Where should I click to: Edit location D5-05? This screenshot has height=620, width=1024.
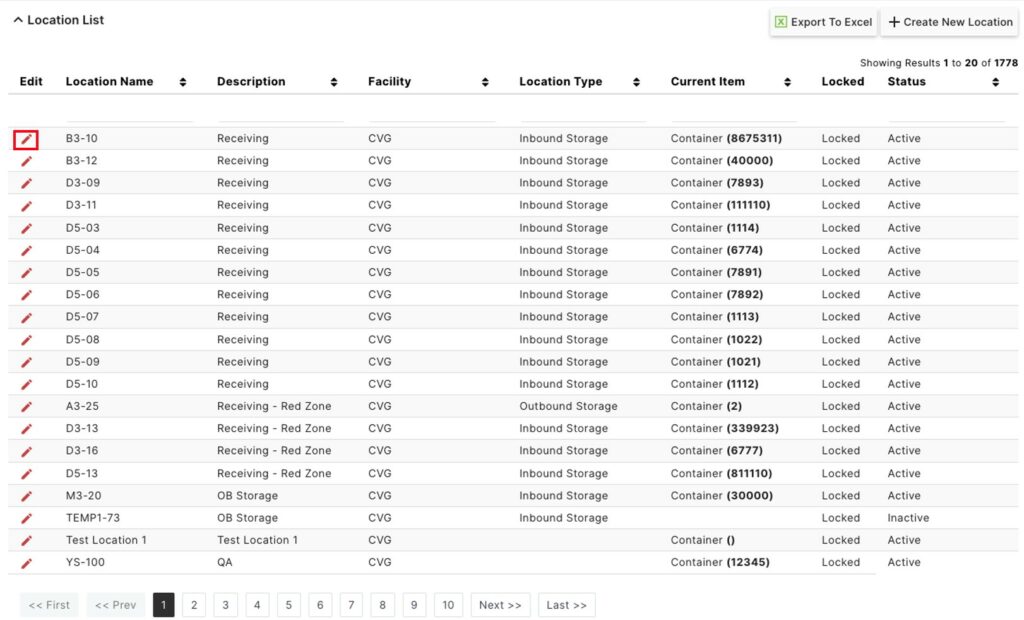[26, 272]
